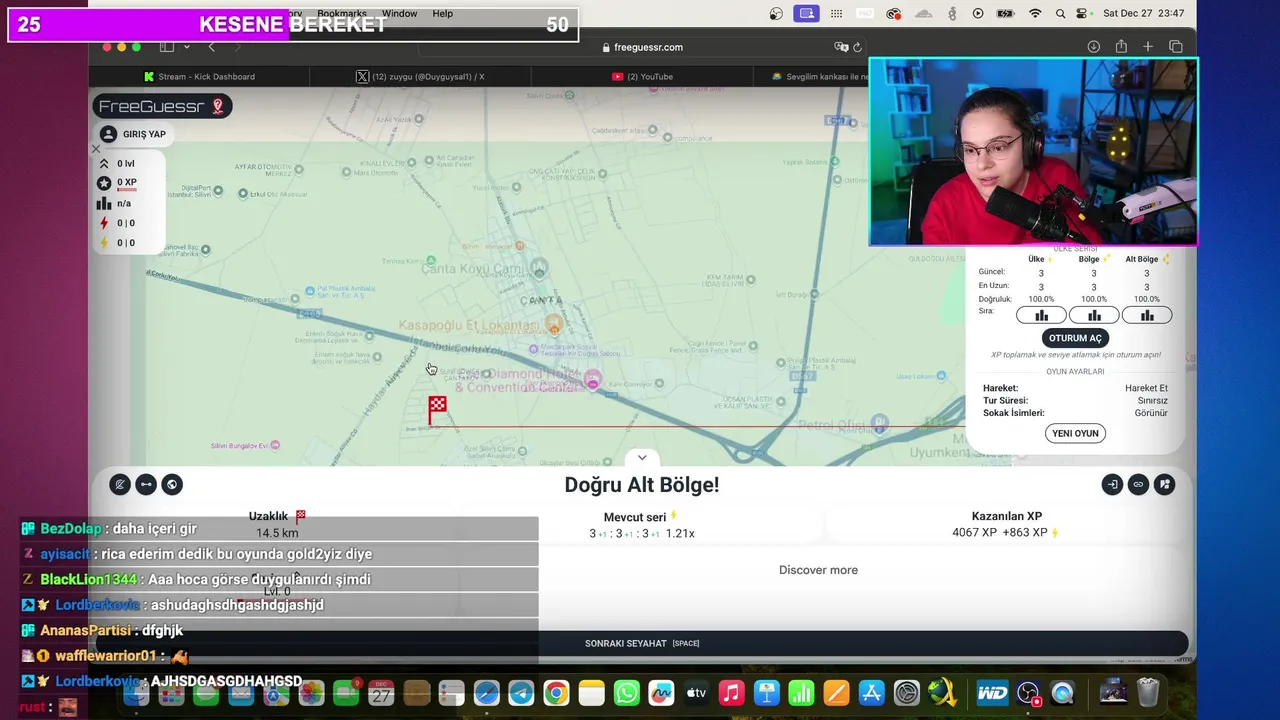Open Spotlight search in menu bar

pos(1061,14)
